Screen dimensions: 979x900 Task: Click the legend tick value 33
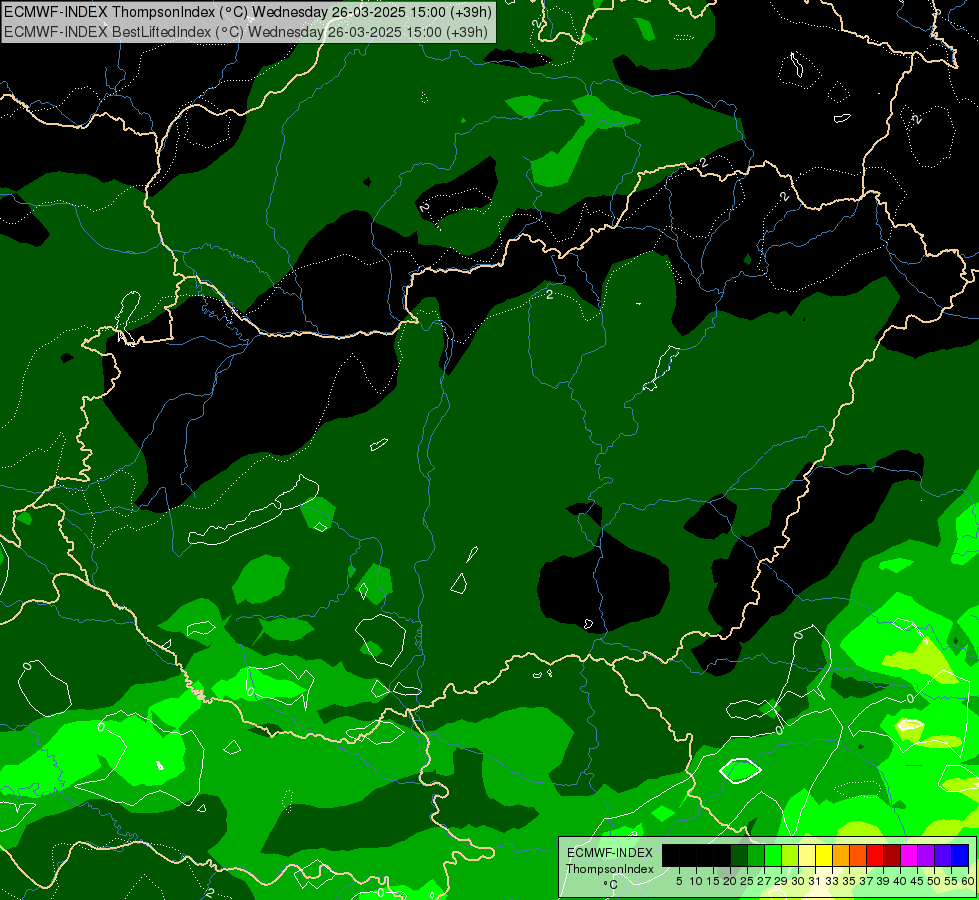coord(832,881)
